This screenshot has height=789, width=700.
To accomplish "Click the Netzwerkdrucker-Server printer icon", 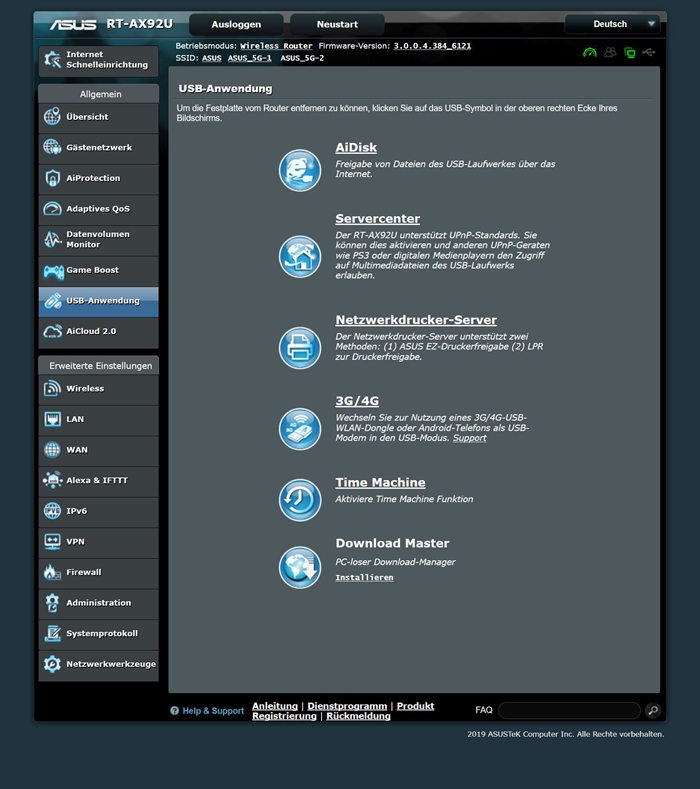I will click(x=300, y=348).
